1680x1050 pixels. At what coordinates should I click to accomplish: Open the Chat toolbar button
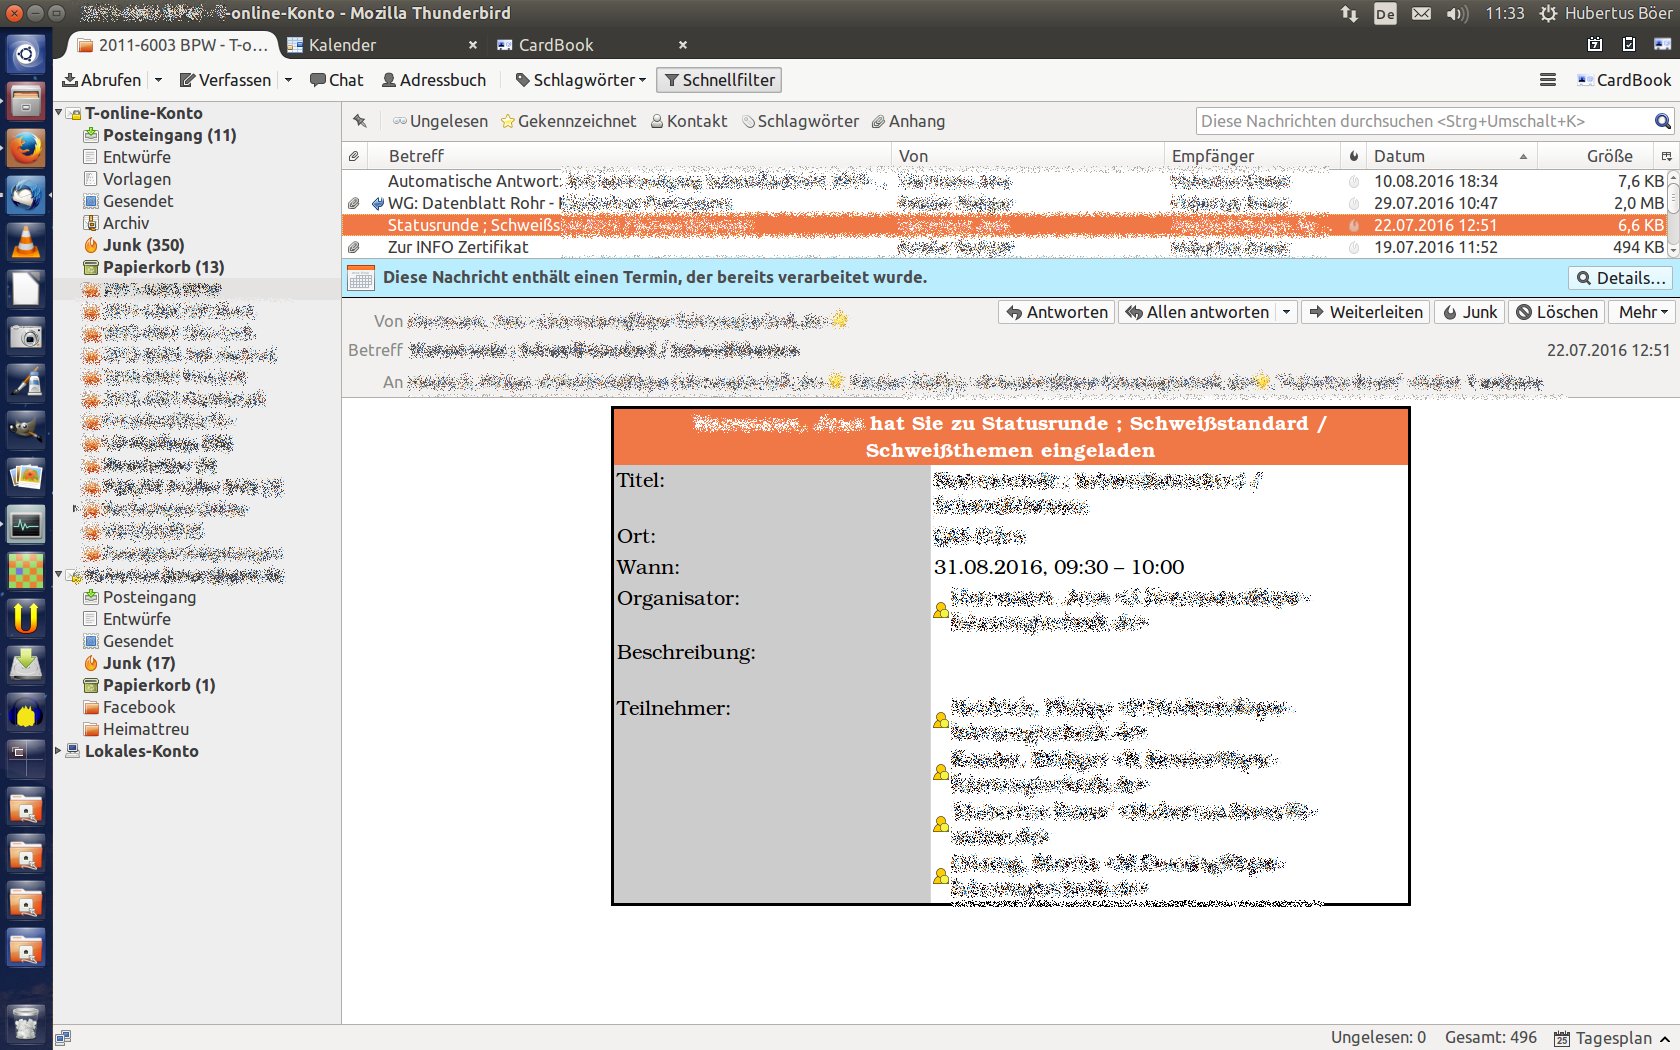336,80
